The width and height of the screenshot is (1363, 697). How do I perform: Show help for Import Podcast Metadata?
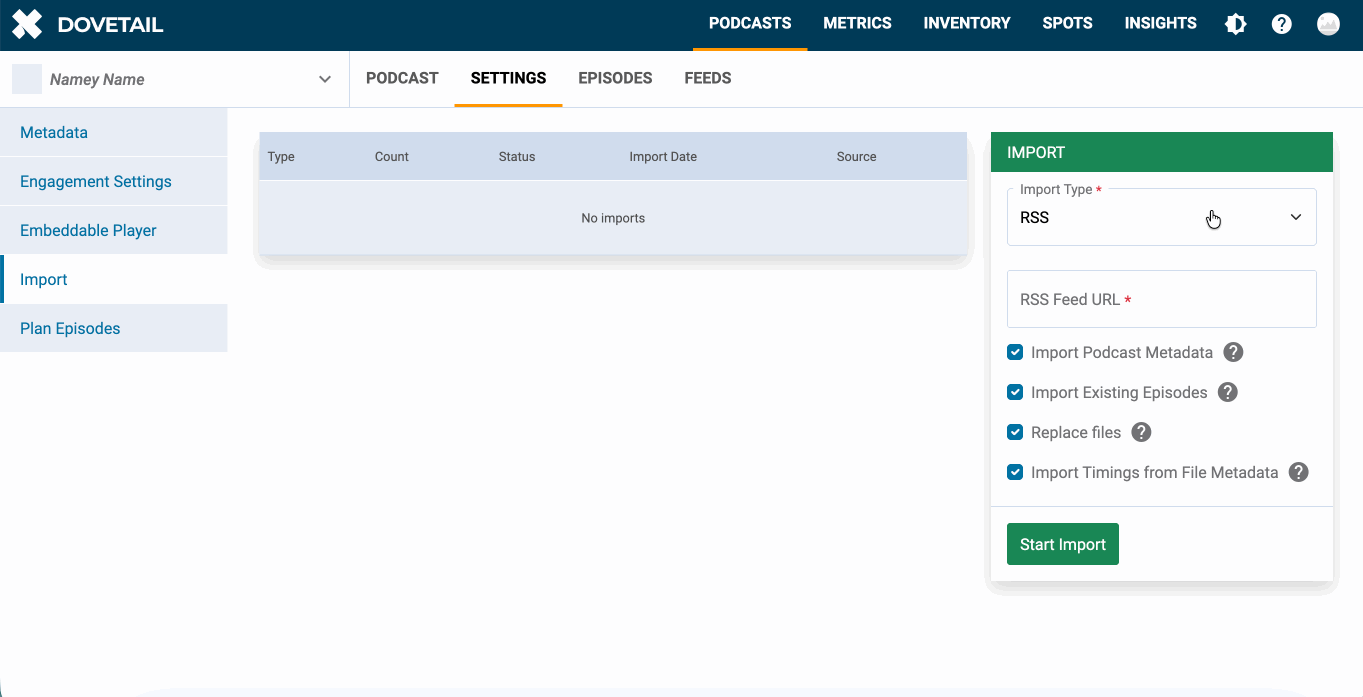pyautogui.click(x=1234, y=352)
